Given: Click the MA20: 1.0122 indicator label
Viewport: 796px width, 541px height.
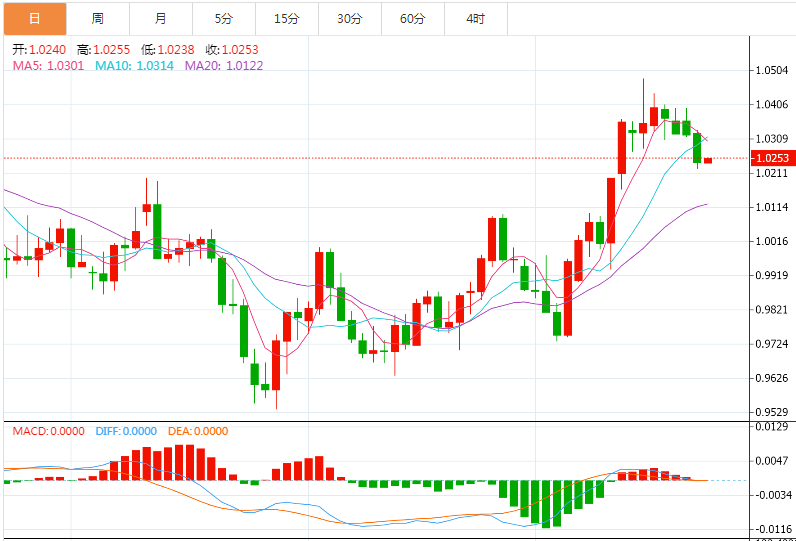Looking at the screenshot, I should [224, 65].
